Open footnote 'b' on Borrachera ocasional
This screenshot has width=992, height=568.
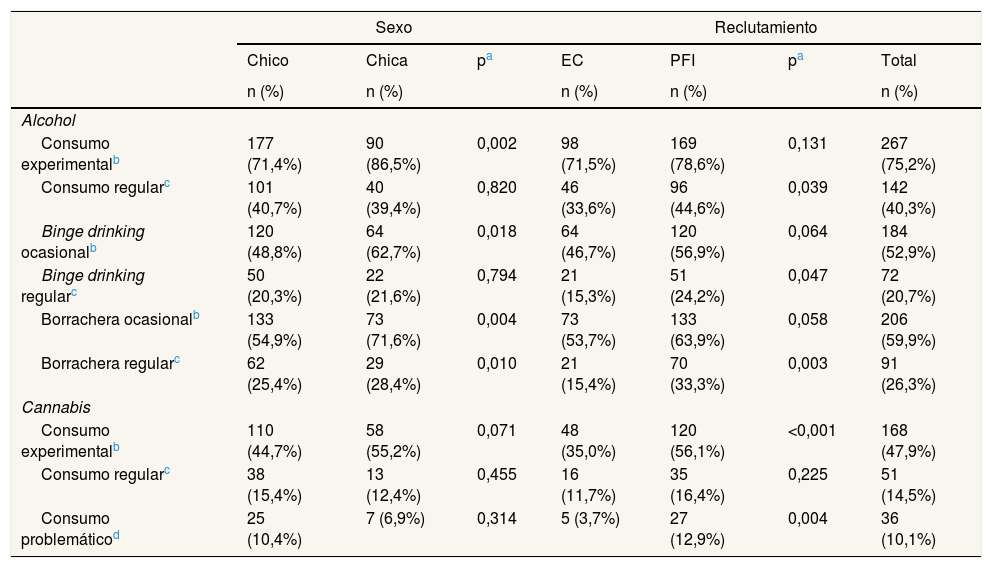coord(196,316)
